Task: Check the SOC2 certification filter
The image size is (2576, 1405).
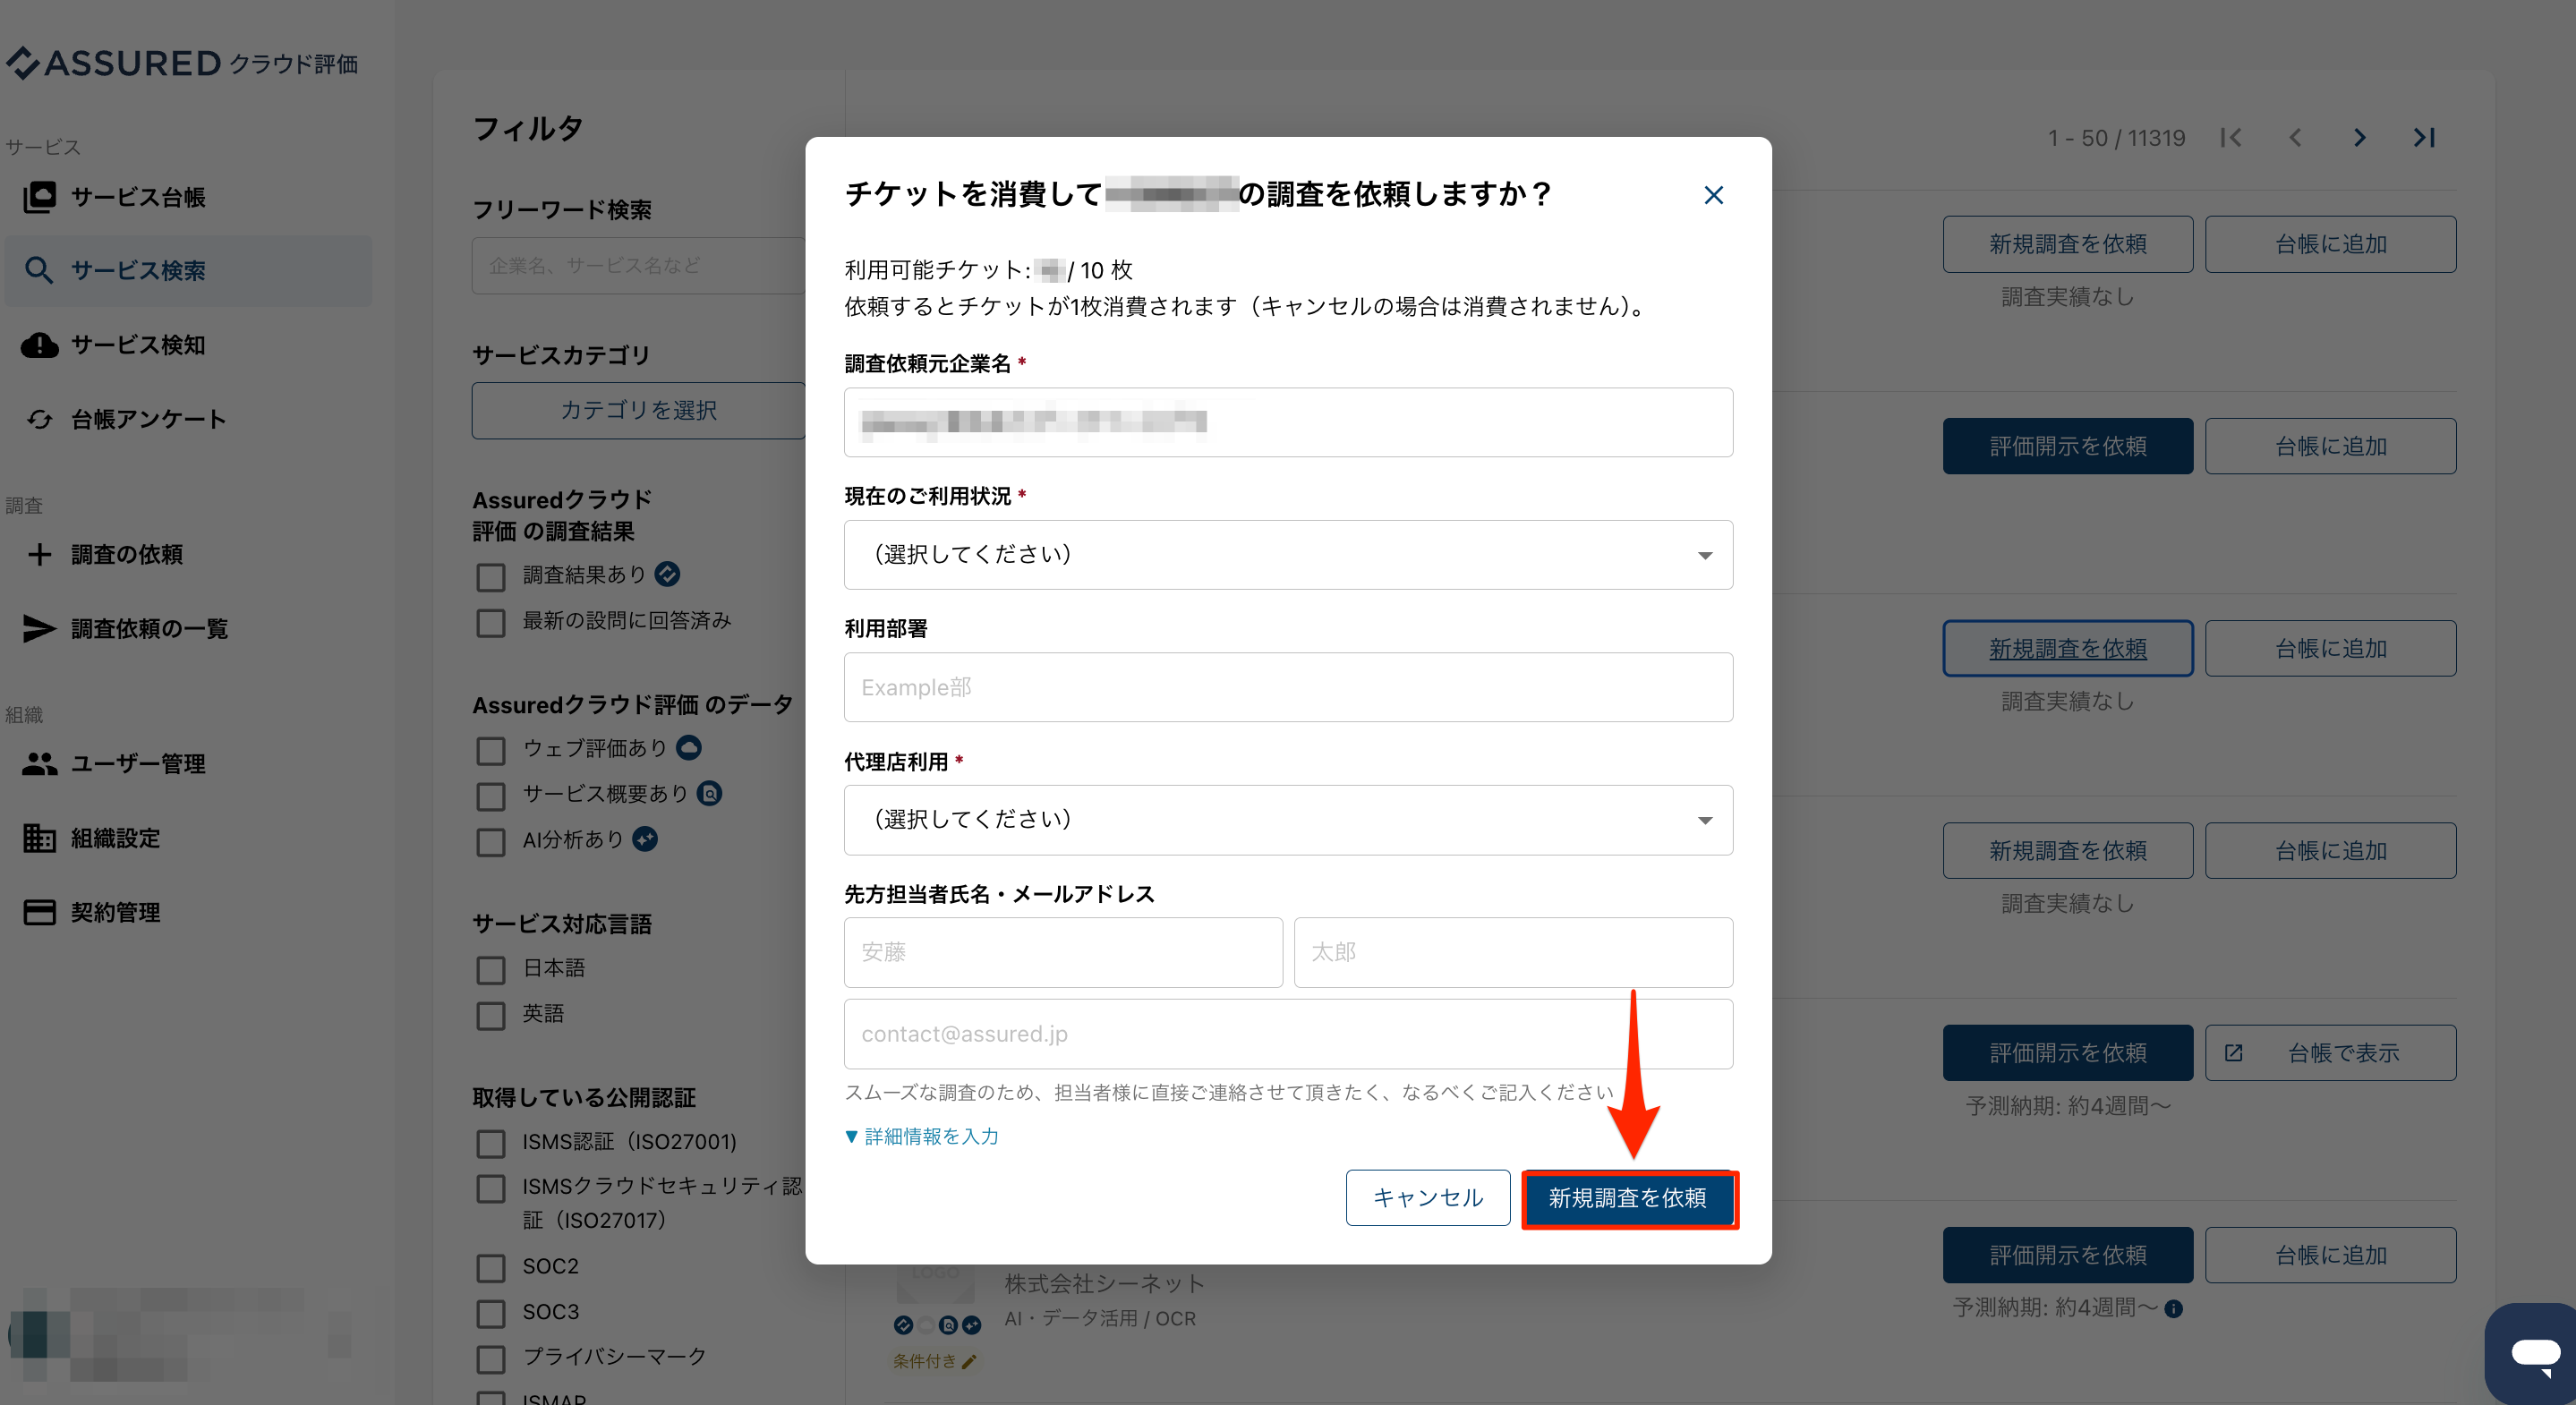Action: tap(490, 1268)
